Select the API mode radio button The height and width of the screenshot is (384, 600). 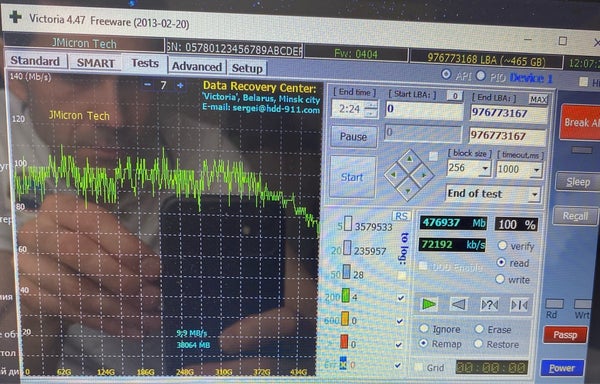(x=446, y=74)
